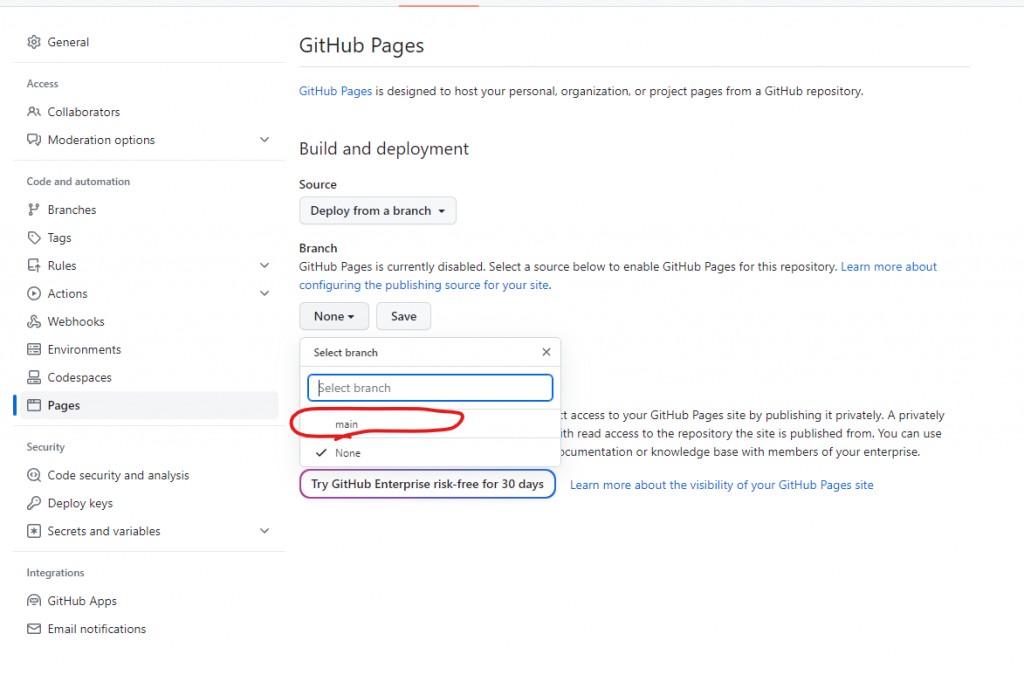
Task: Expand Secrets and variables chevron
Action: pyautogui.click(x=264, y=531)
